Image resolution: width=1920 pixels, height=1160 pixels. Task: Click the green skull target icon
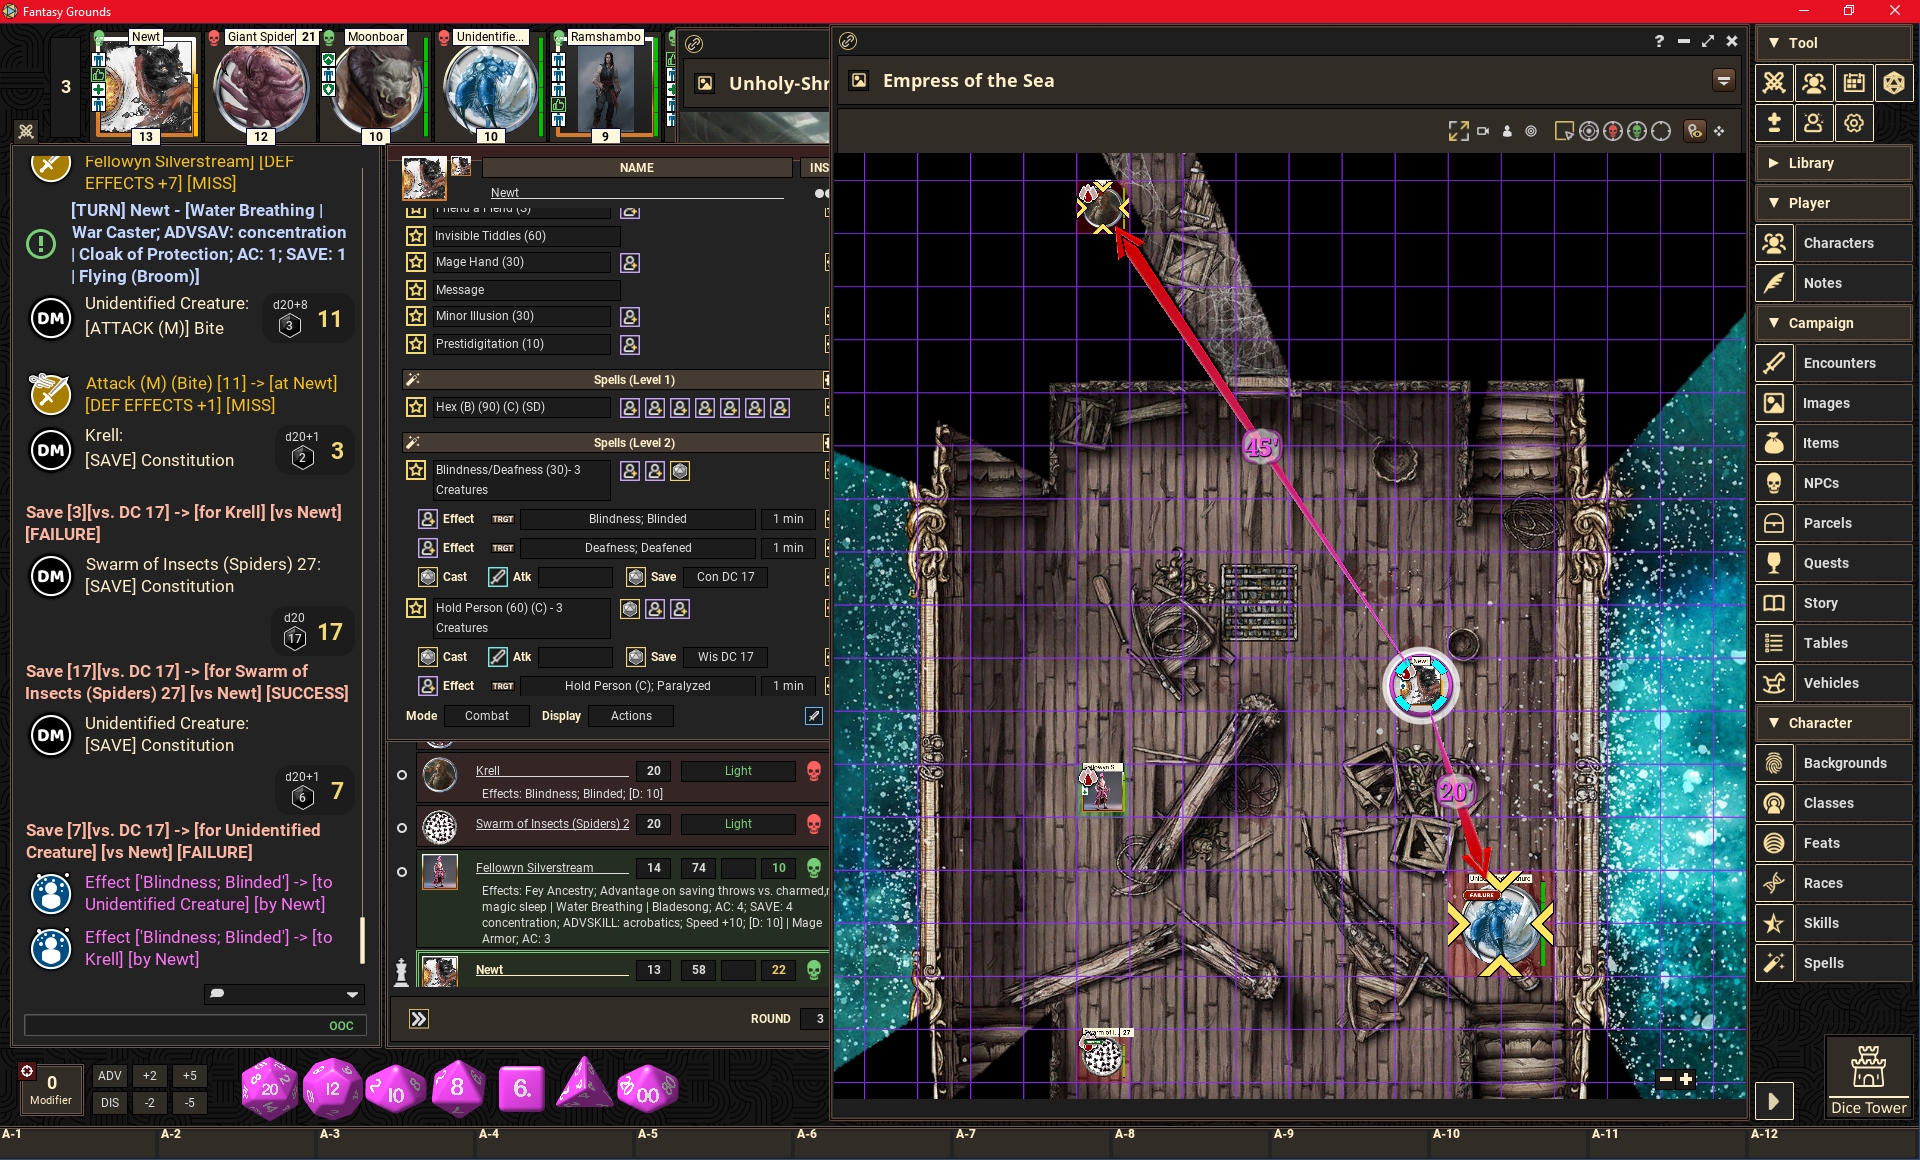(x=1637, y=131)
